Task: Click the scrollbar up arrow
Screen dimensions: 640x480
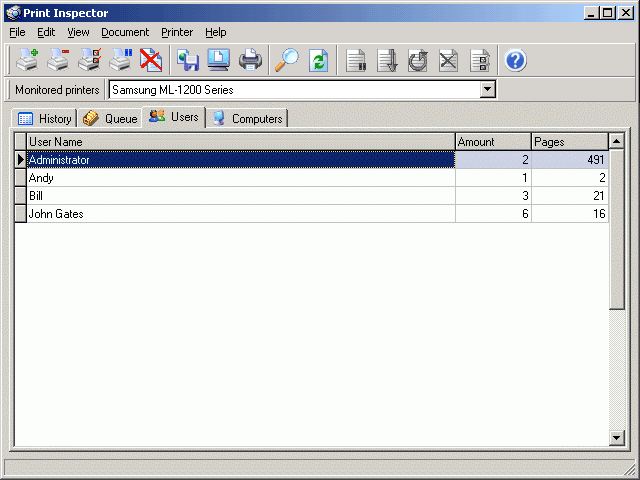Action: (616, 141)
